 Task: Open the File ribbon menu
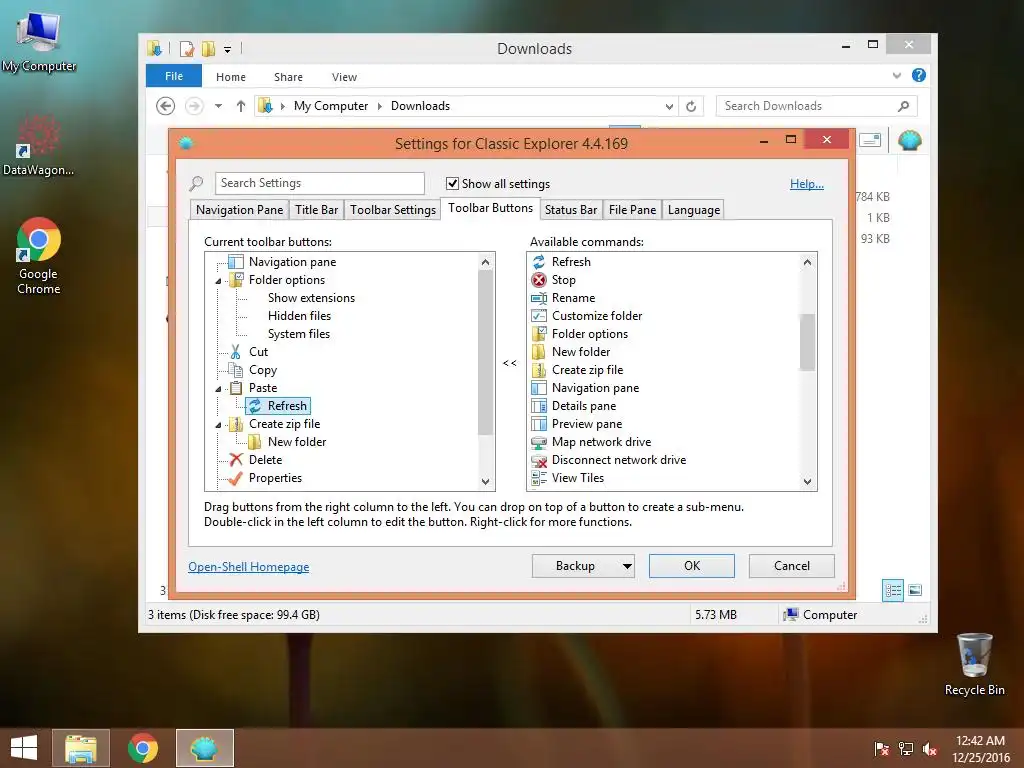click(x=174, y=76)
